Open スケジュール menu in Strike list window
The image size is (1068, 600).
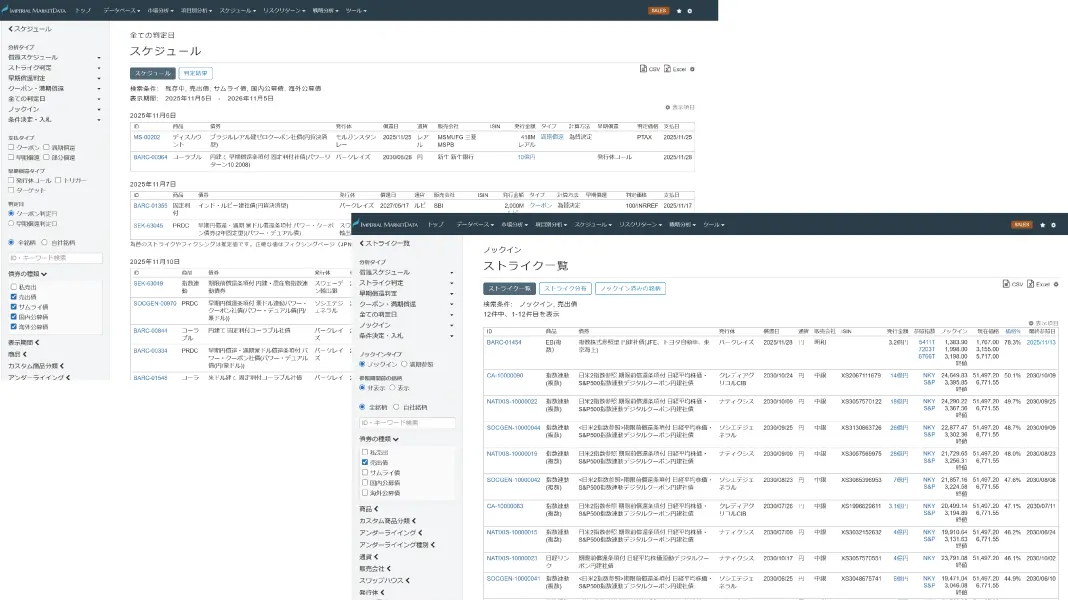(x=593, y=225)
